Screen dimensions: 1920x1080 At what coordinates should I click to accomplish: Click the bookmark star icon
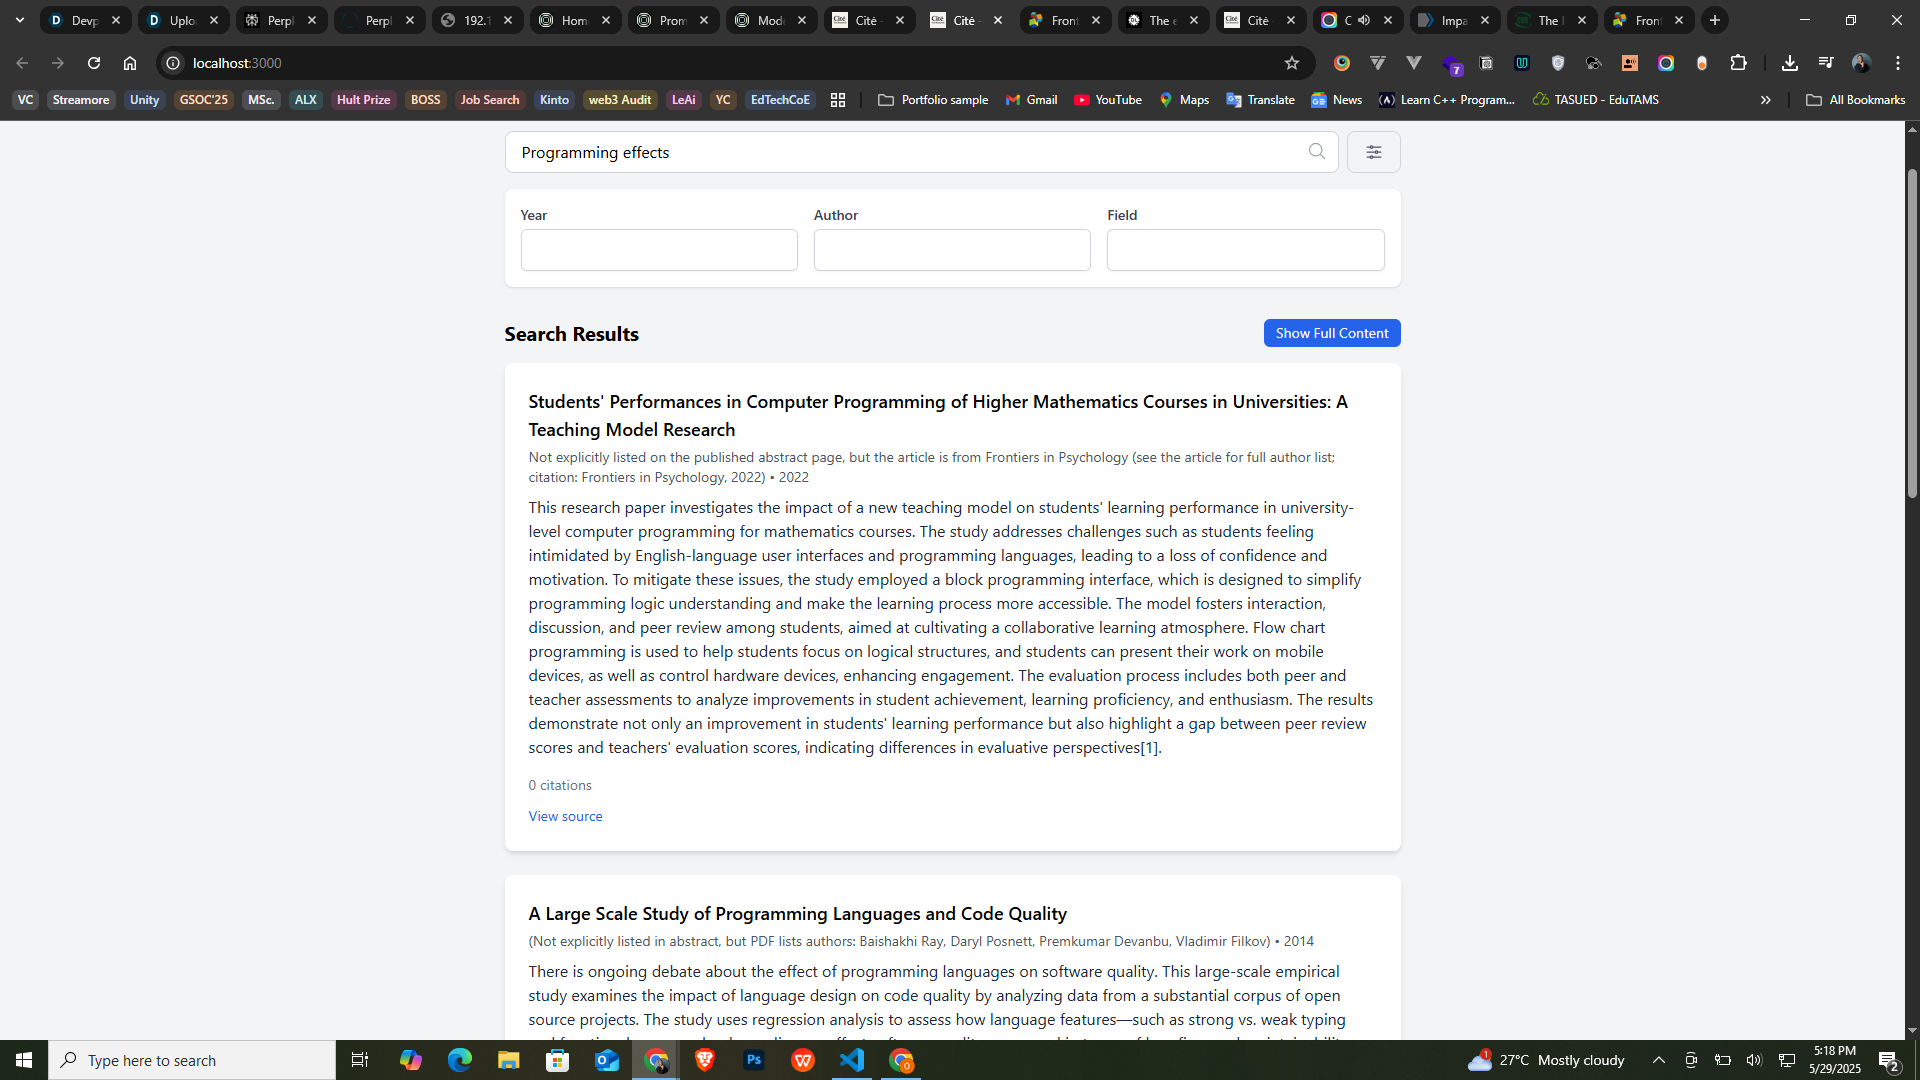[1291, 63]
